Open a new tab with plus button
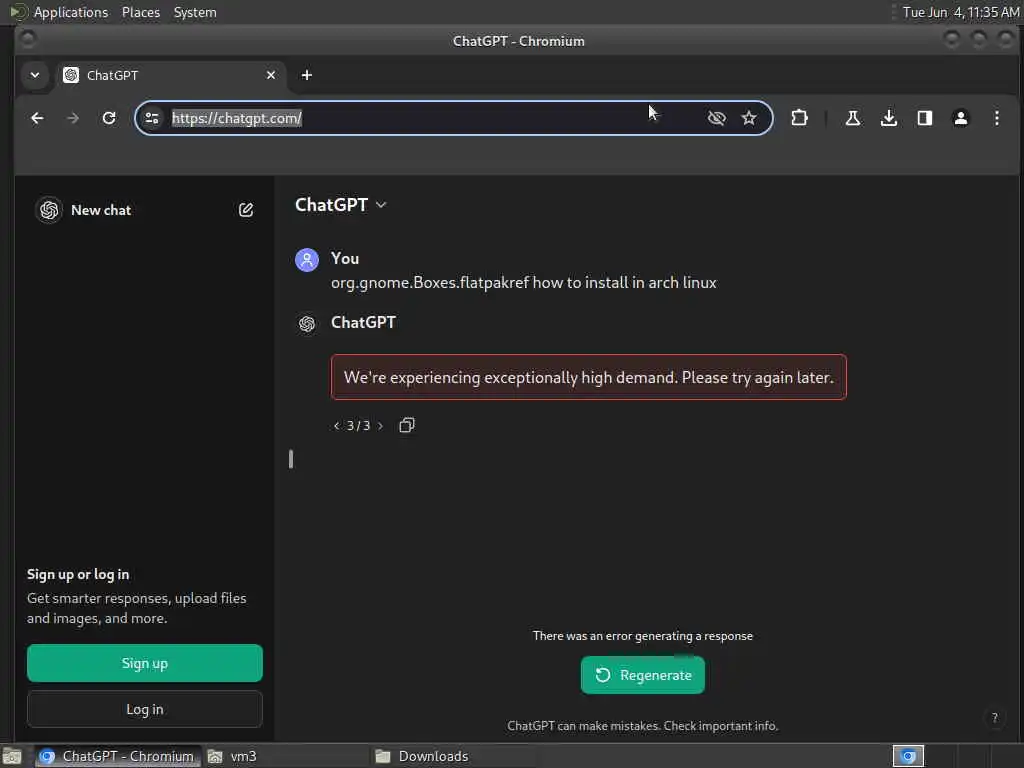Image resolution: width=1024 pixels, height=768 pixels. [x=306, y=75]
